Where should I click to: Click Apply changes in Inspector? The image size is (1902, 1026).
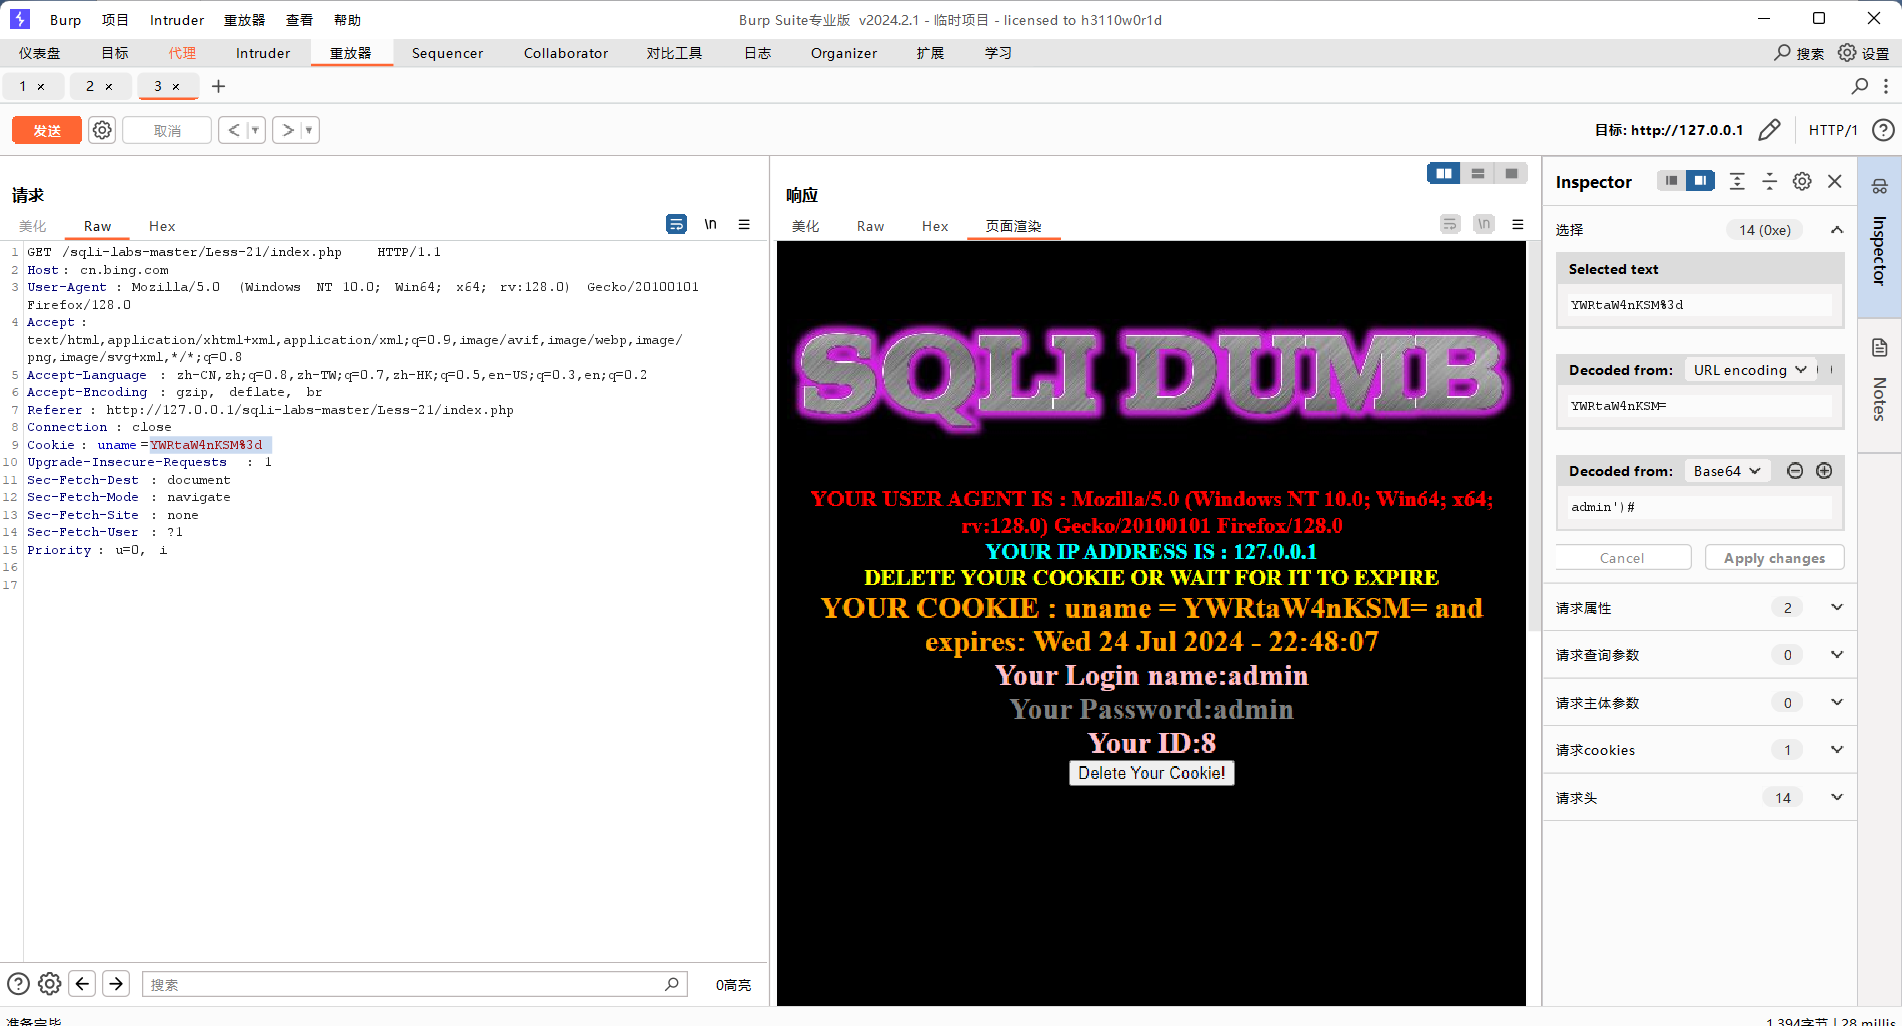tap(1774, 558)
